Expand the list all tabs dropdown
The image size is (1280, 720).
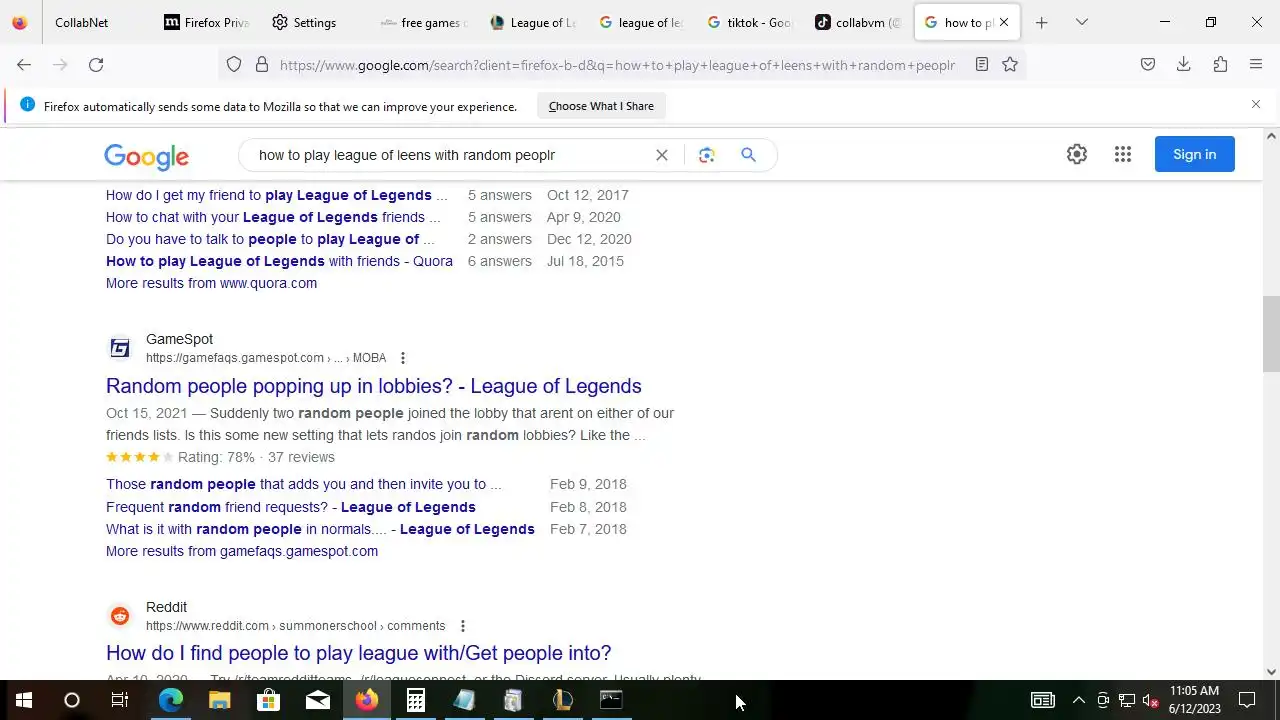[x=1081, y=22]
